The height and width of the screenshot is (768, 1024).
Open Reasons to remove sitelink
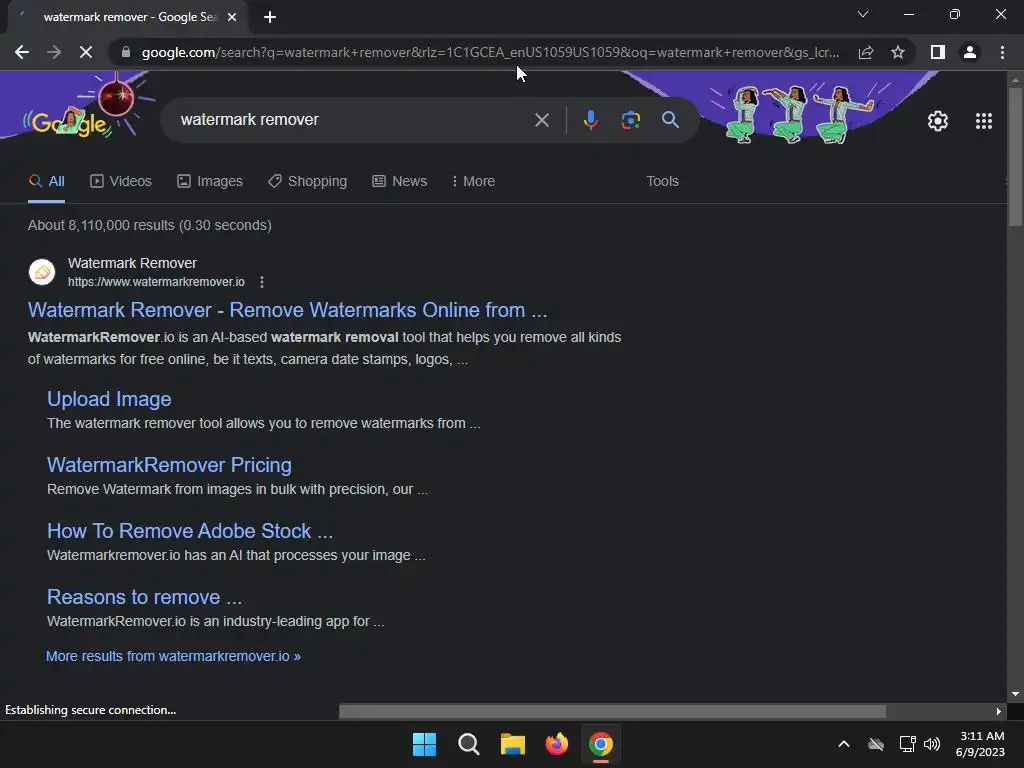(144, 597)
